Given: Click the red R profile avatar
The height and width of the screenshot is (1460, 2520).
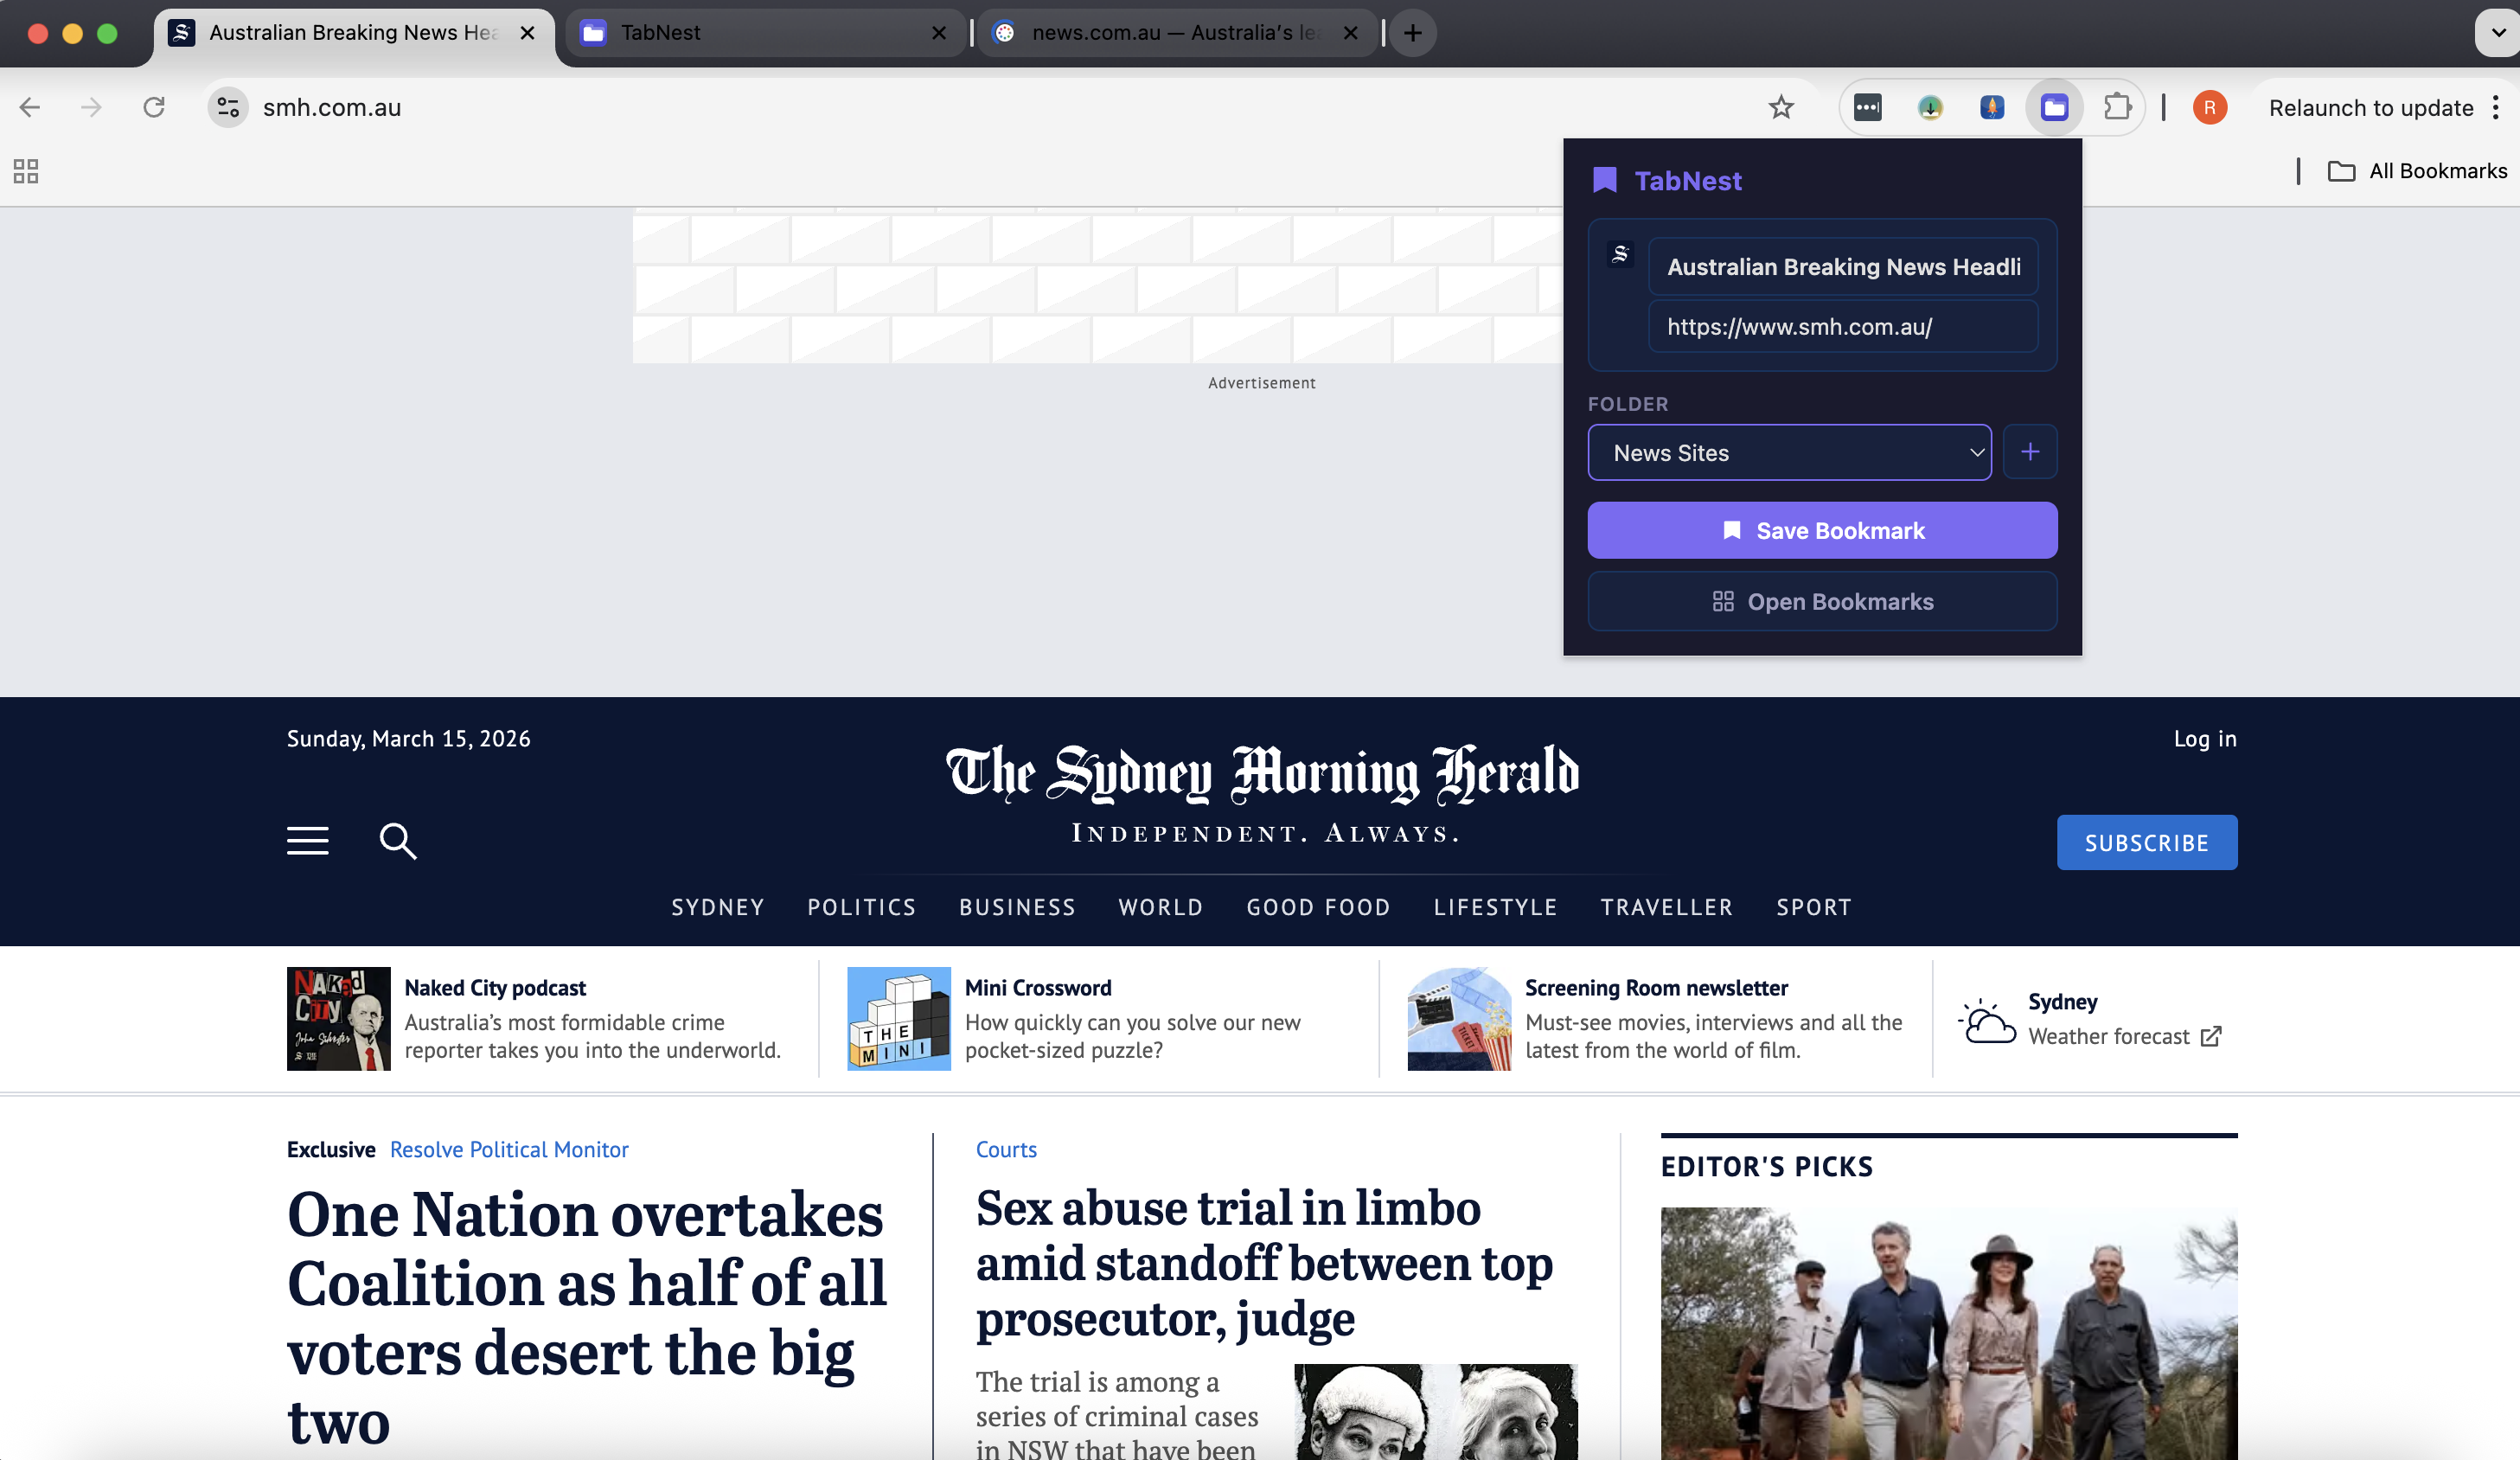Looking at the screenshot, I should pyautogui.click(x=2209, y=107).
